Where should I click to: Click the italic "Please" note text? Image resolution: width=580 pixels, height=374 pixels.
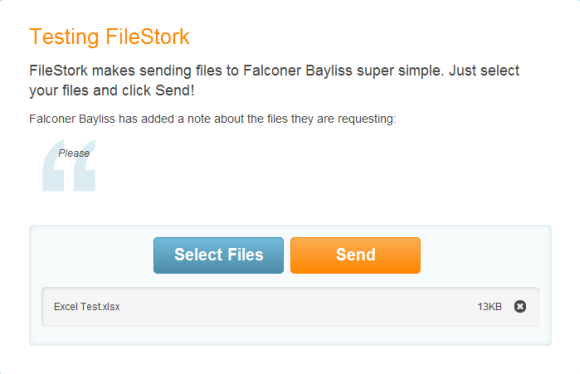pos(74,153)
